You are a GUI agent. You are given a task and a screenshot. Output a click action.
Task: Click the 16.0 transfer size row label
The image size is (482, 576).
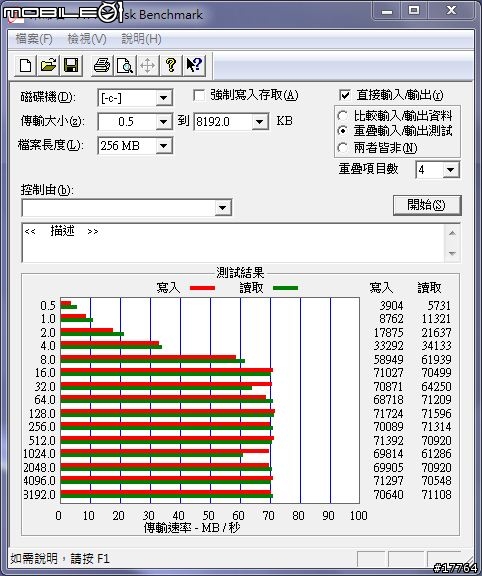[45, 373]
